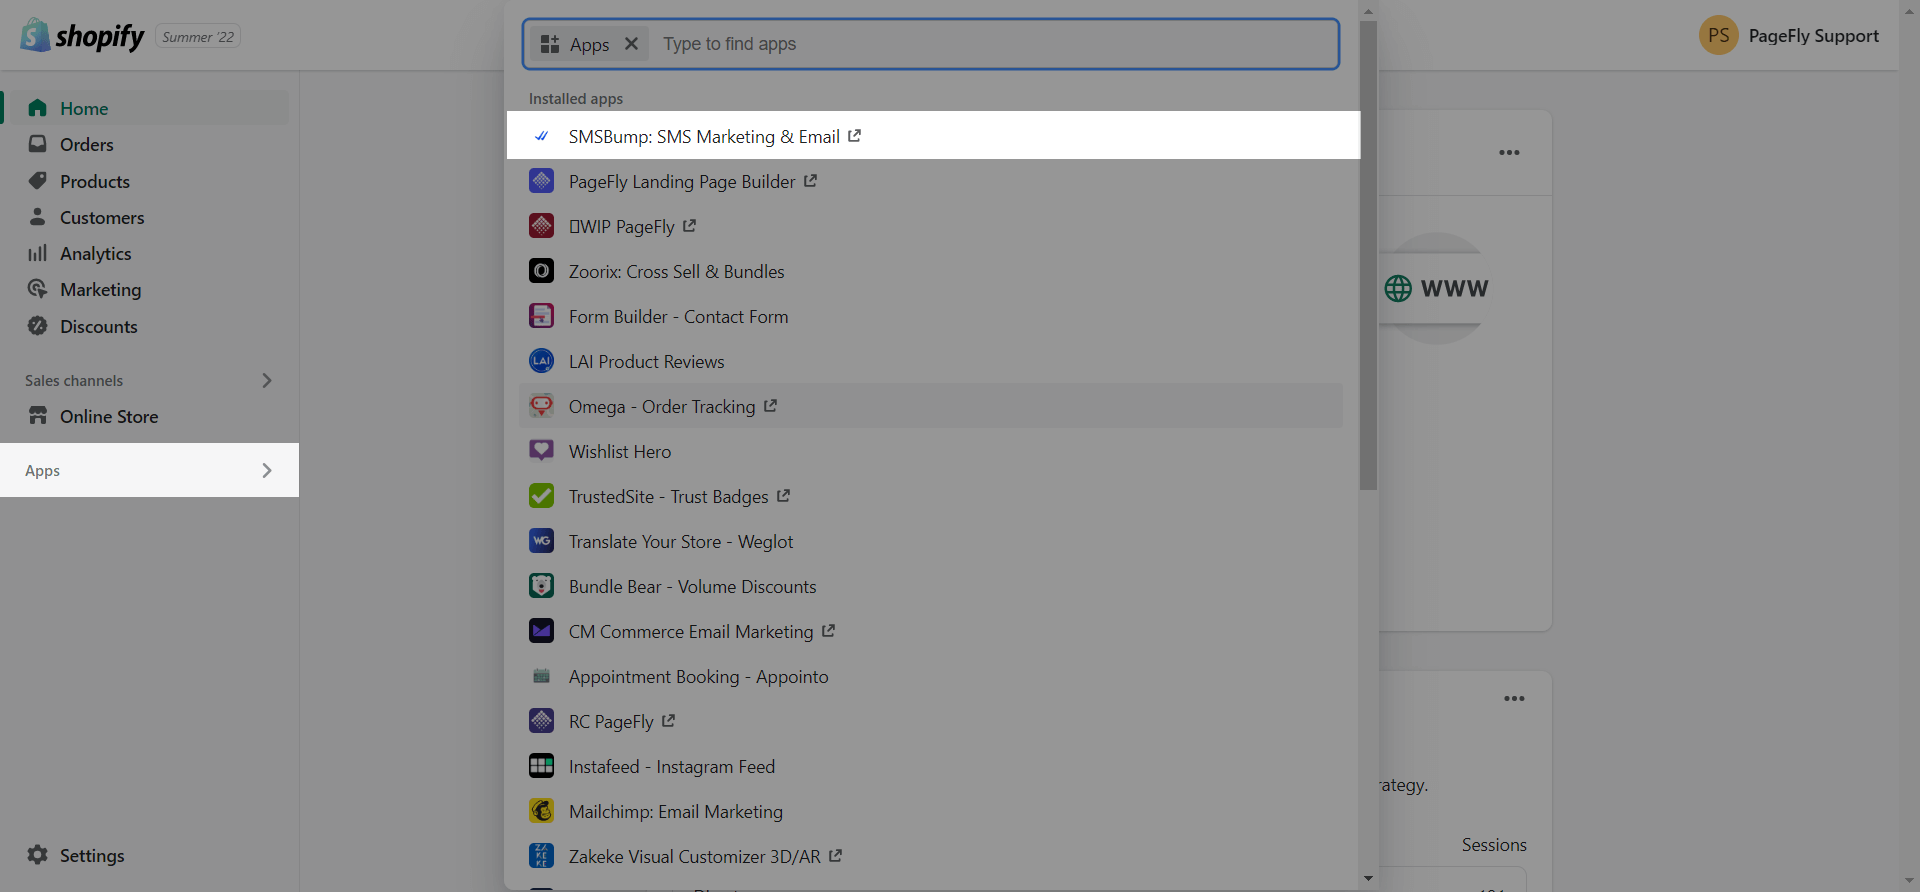Click the Appointo calendar icon
Screen dimensions: 1920x892
point(541,676)
